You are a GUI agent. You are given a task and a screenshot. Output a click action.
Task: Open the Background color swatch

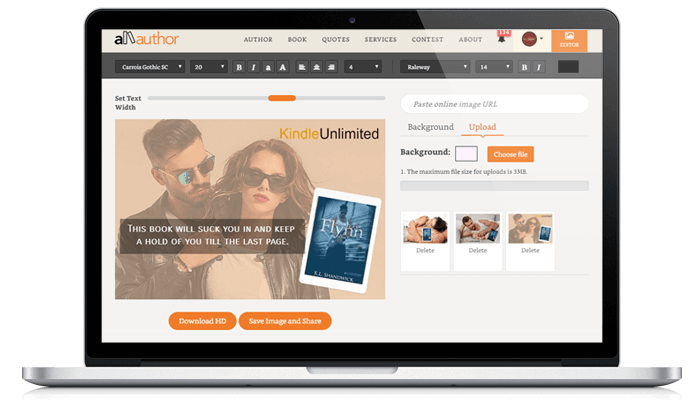click(466, 154)
